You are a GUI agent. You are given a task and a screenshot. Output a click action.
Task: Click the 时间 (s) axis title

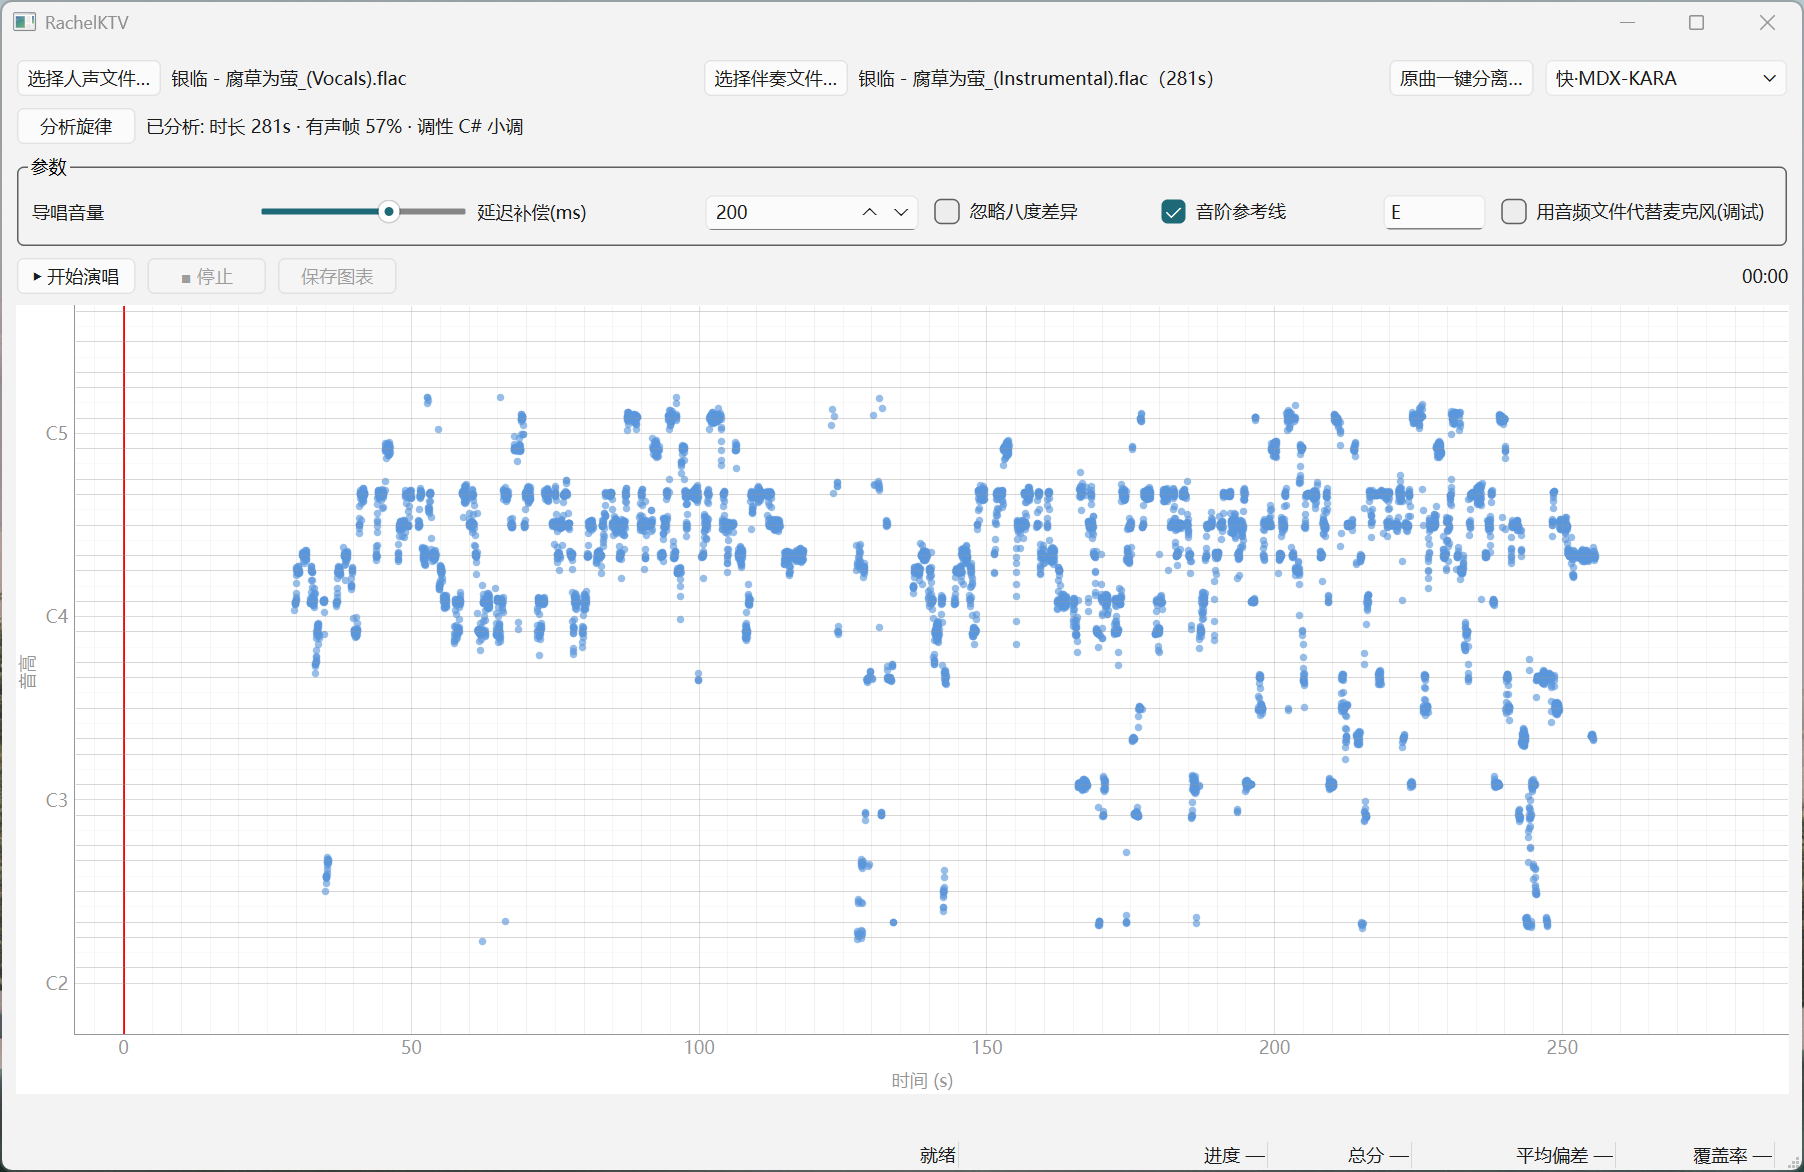click(922, 1080)
